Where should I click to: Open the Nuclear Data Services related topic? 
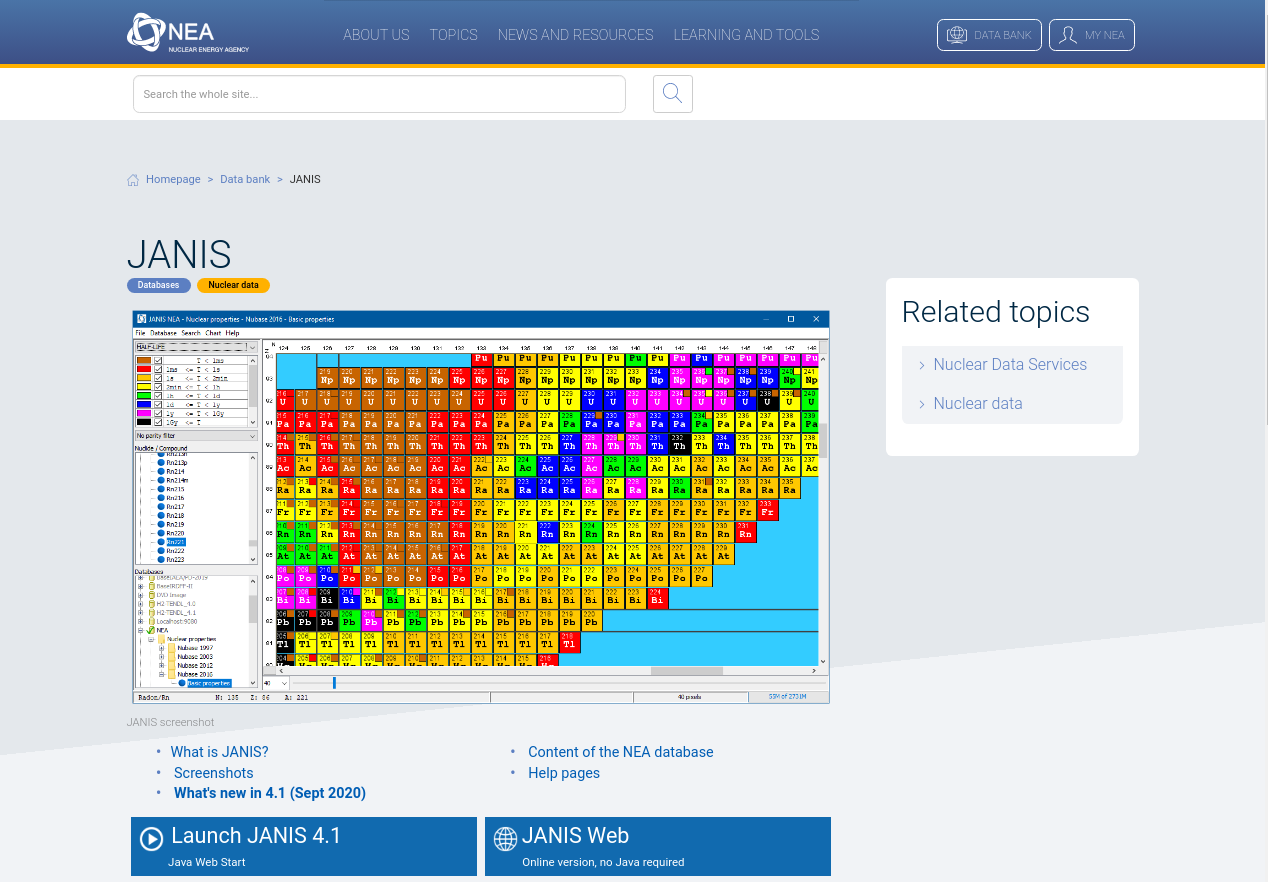(1010, 365)
